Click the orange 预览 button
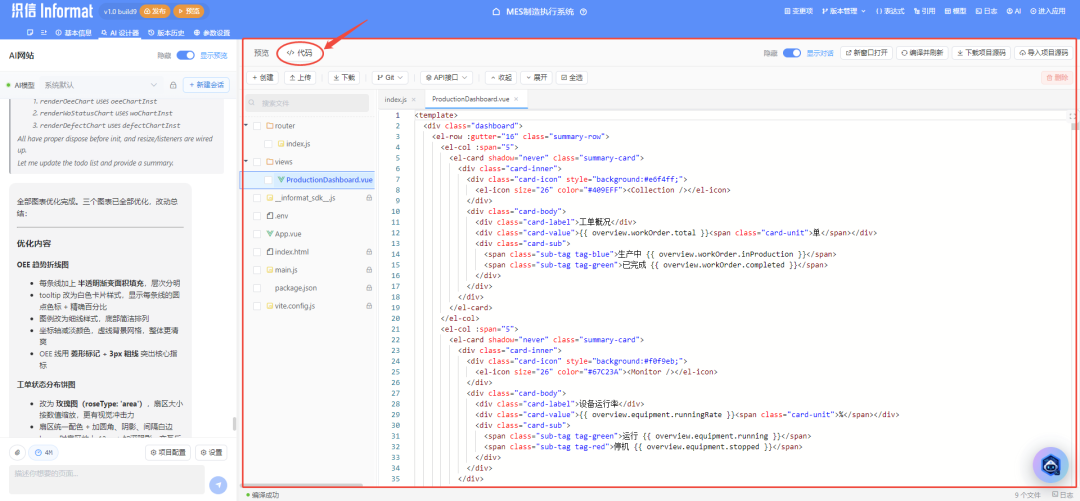 pyautogui.click(x=188, y=11)
